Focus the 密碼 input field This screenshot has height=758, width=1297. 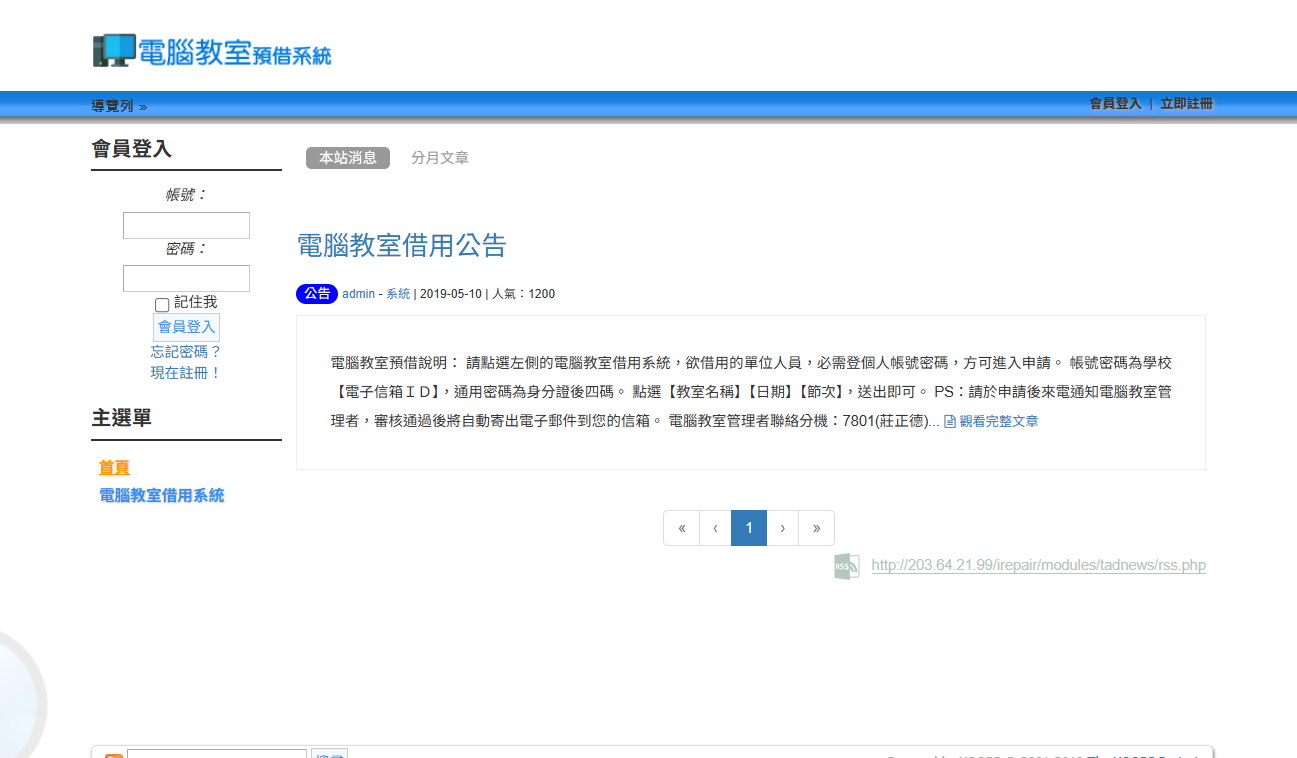point(186,279)
